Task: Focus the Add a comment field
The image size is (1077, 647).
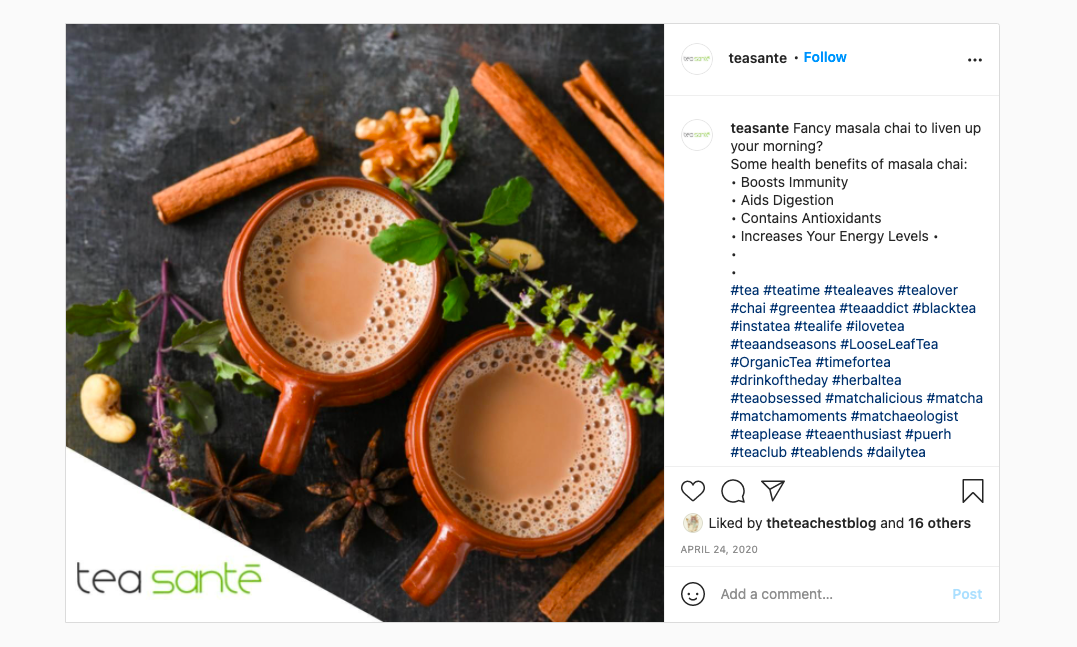Action: (831, 594)
